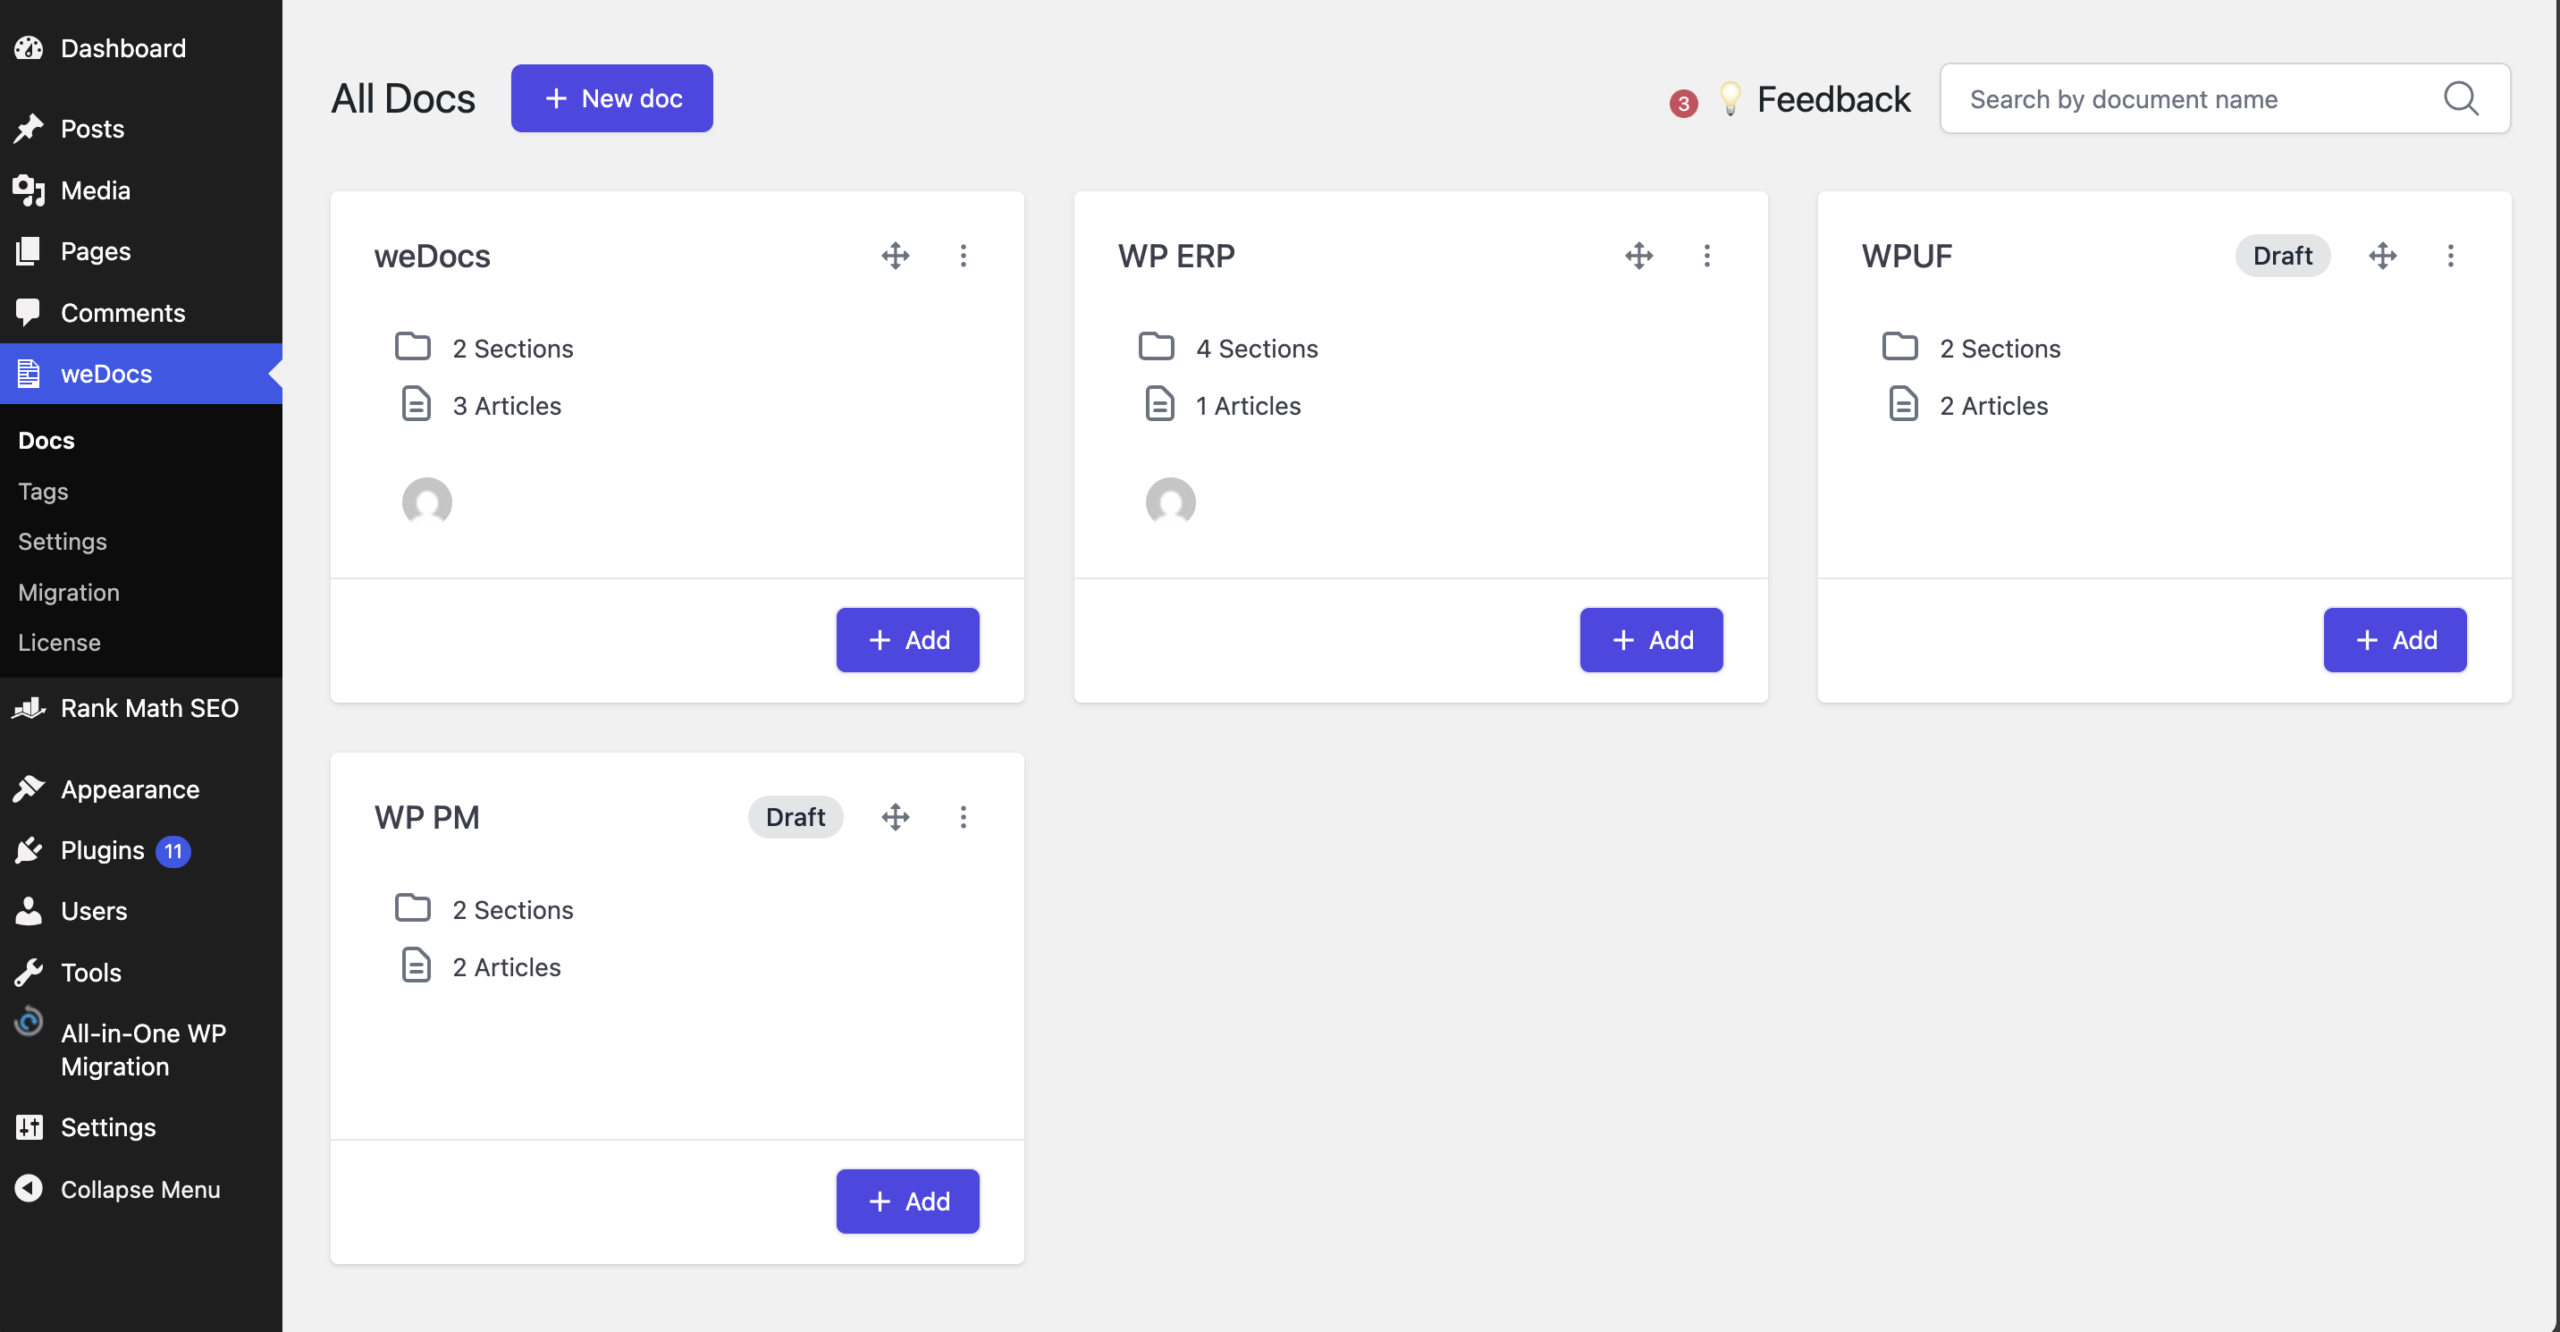Viewport: 2560px width, 1332px height.
Task: Open the options menu on the WP ERP card
Action: (1707, 255)
